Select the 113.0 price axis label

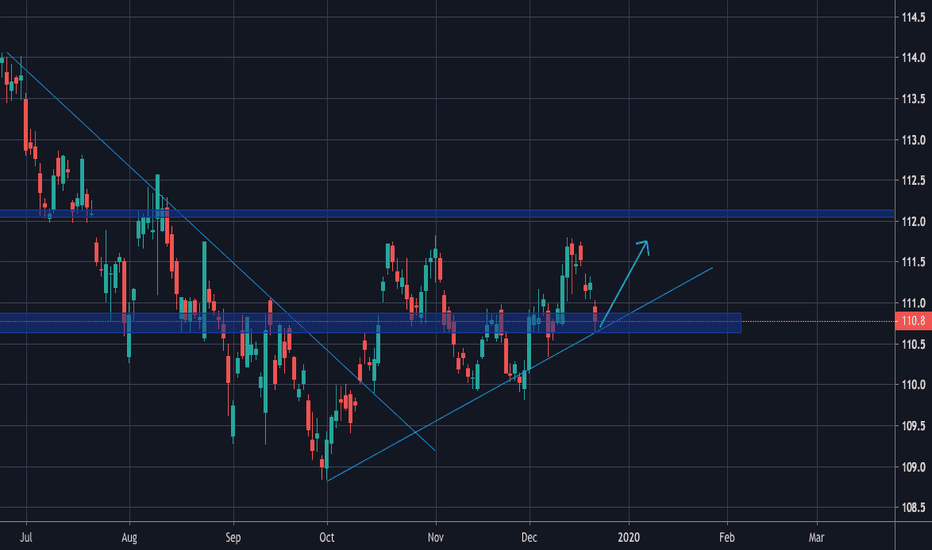pyautogui.click(x=914, y=140)
